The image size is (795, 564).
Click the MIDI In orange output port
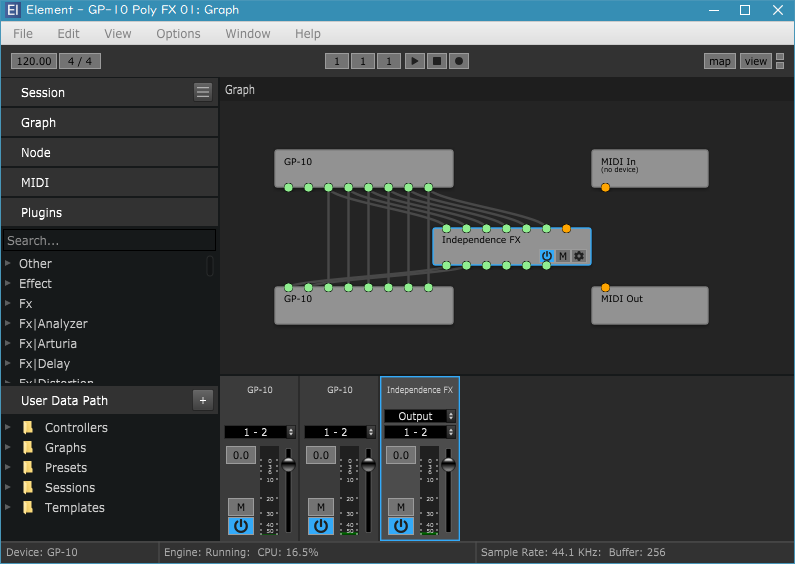click(605, 188)
